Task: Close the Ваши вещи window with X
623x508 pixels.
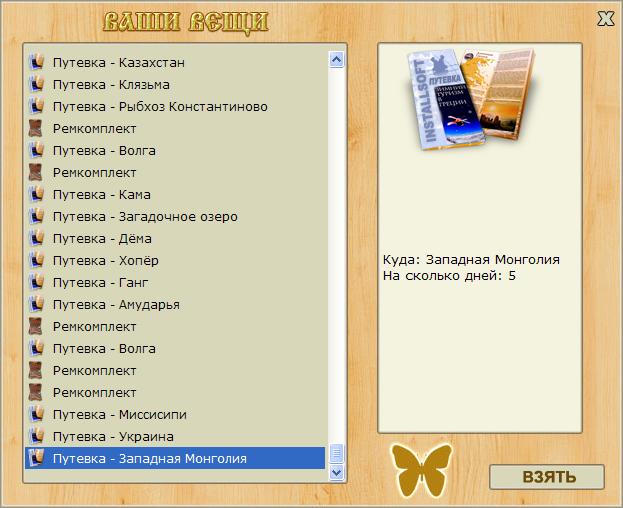Action: click(x=606, y=19)
